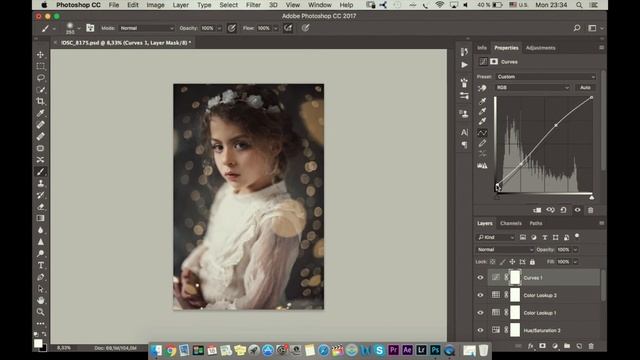Select the Brush tool in left toolbar
This screenshot has height=360, width=640.
pyautogui.click(x=40, y=171)
